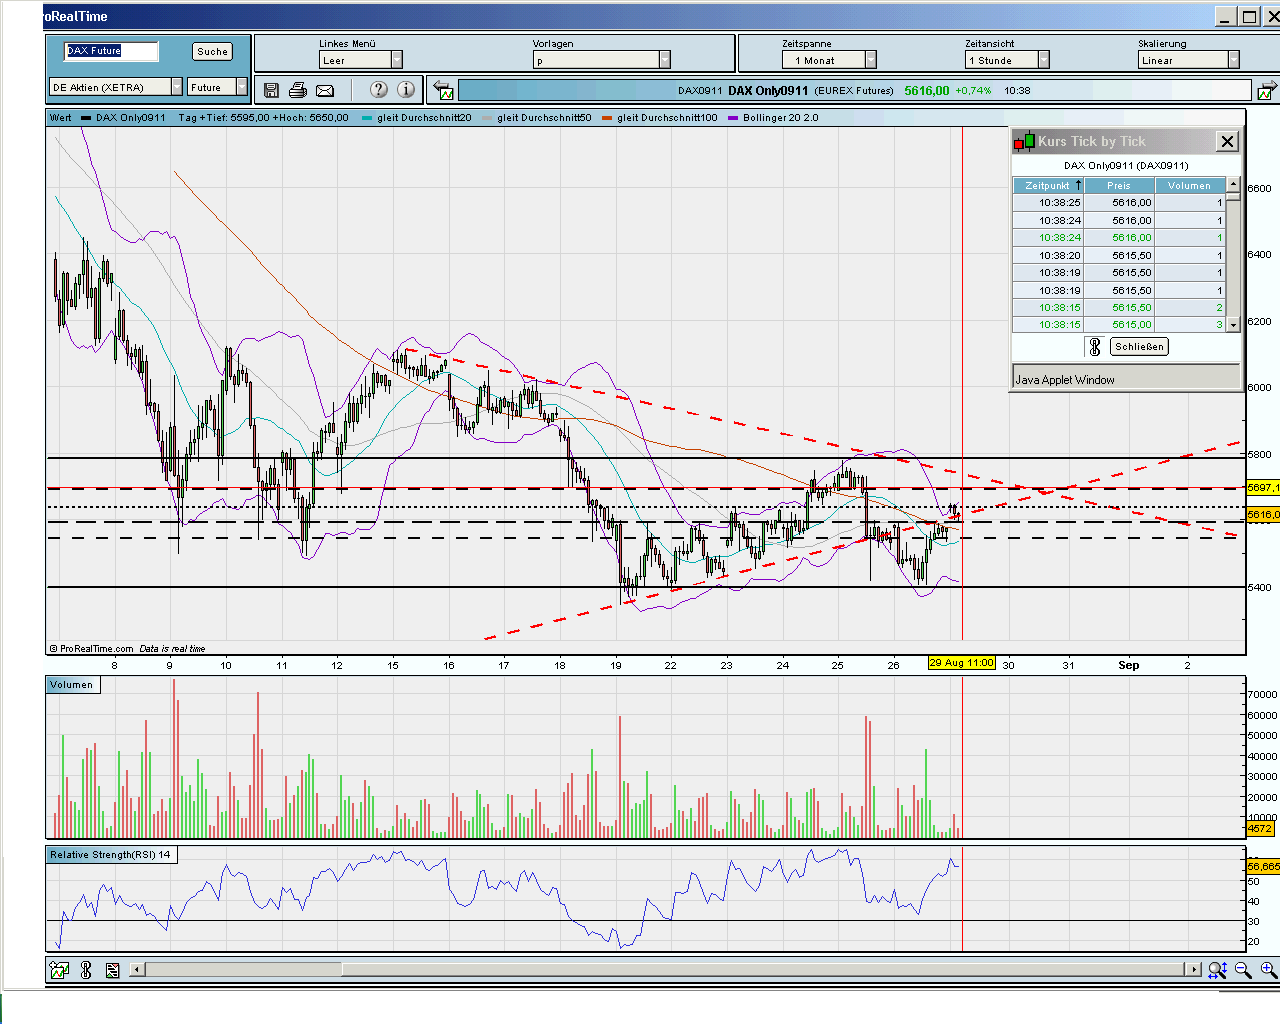This screenshot has height=1024, width=1280.
Task: Expand the Skalierung dropdown showing Linear
Action: [x=1235, y=59]
